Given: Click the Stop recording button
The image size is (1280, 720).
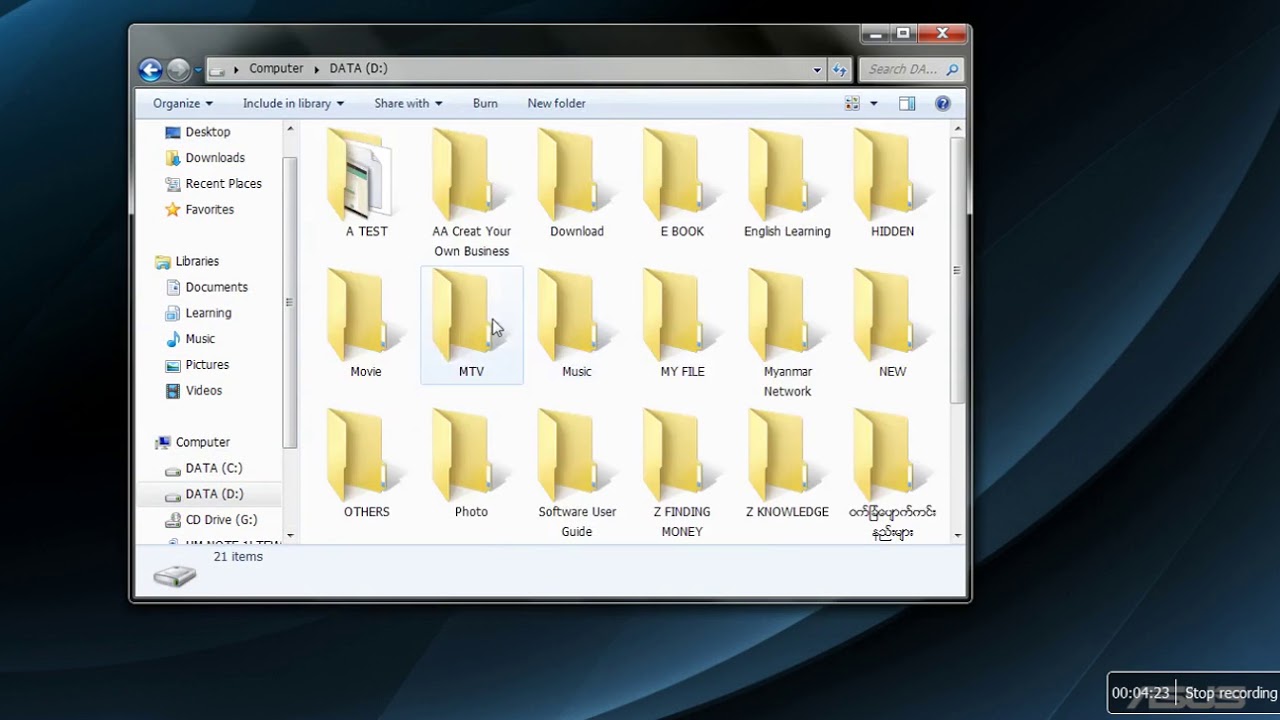Looking at the screenshot, I should click(1230, 693).
